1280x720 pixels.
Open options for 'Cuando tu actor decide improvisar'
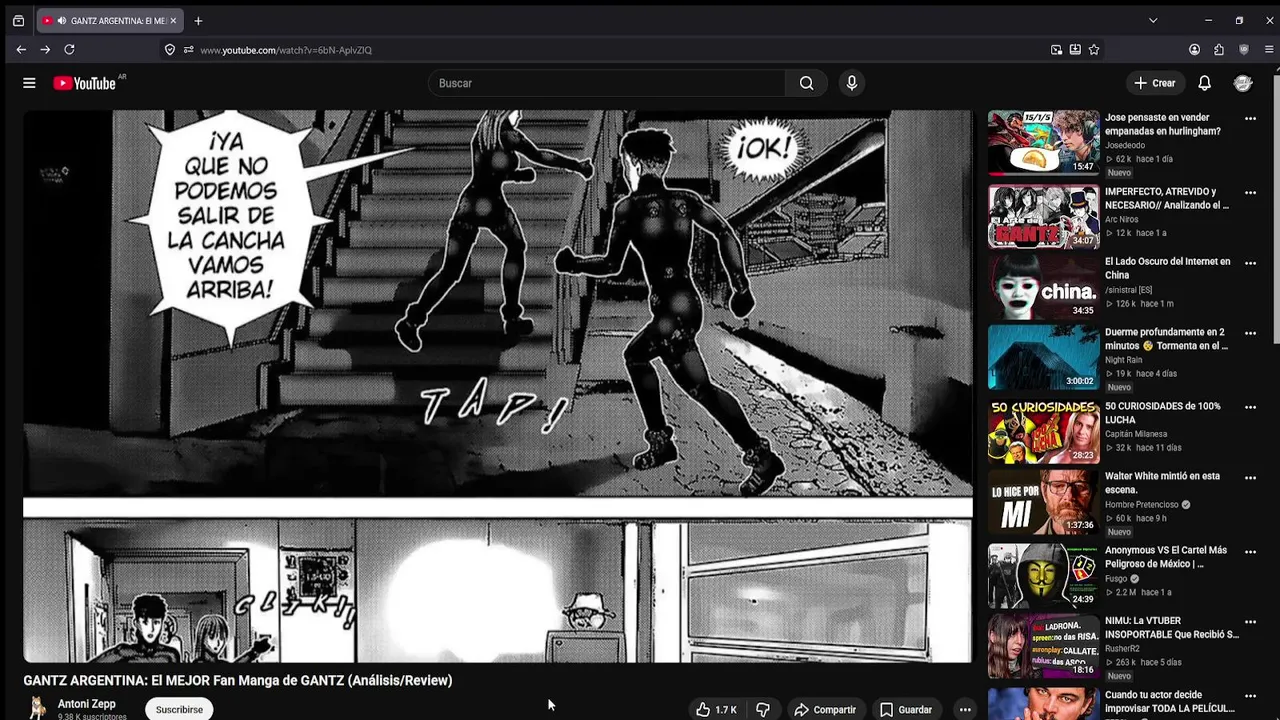pyautogui.click(x=1250, y=695)
